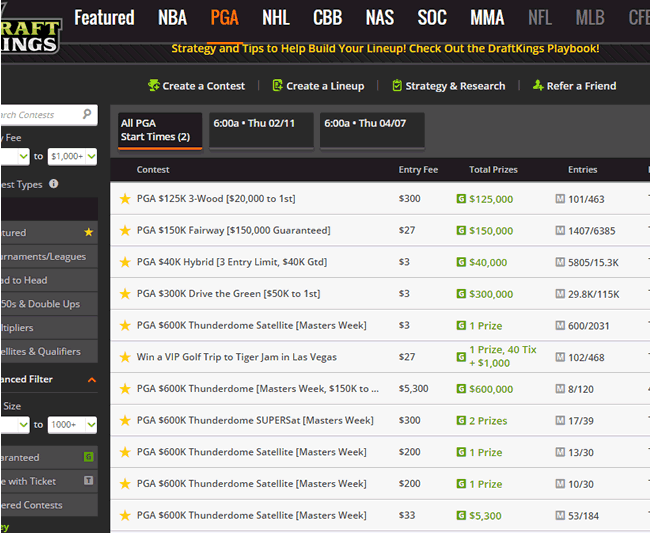Click the guaranteed G icon beside $150,000

coord(461,230)
